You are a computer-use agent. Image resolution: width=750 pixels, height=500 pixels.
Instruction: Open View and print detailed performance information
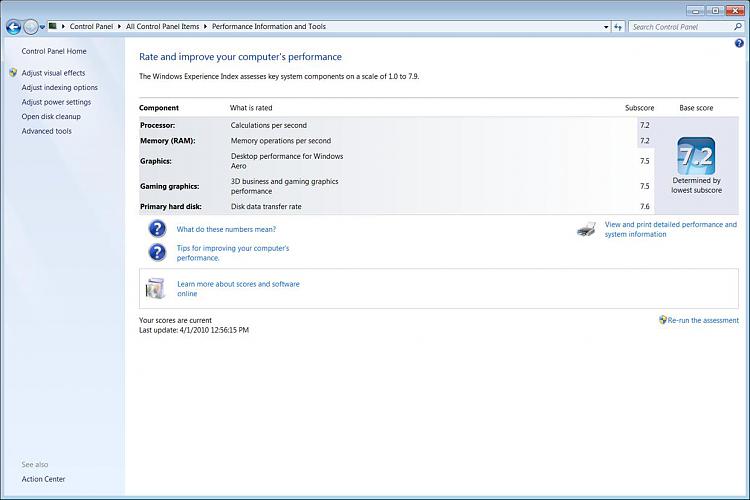point(671,229)
